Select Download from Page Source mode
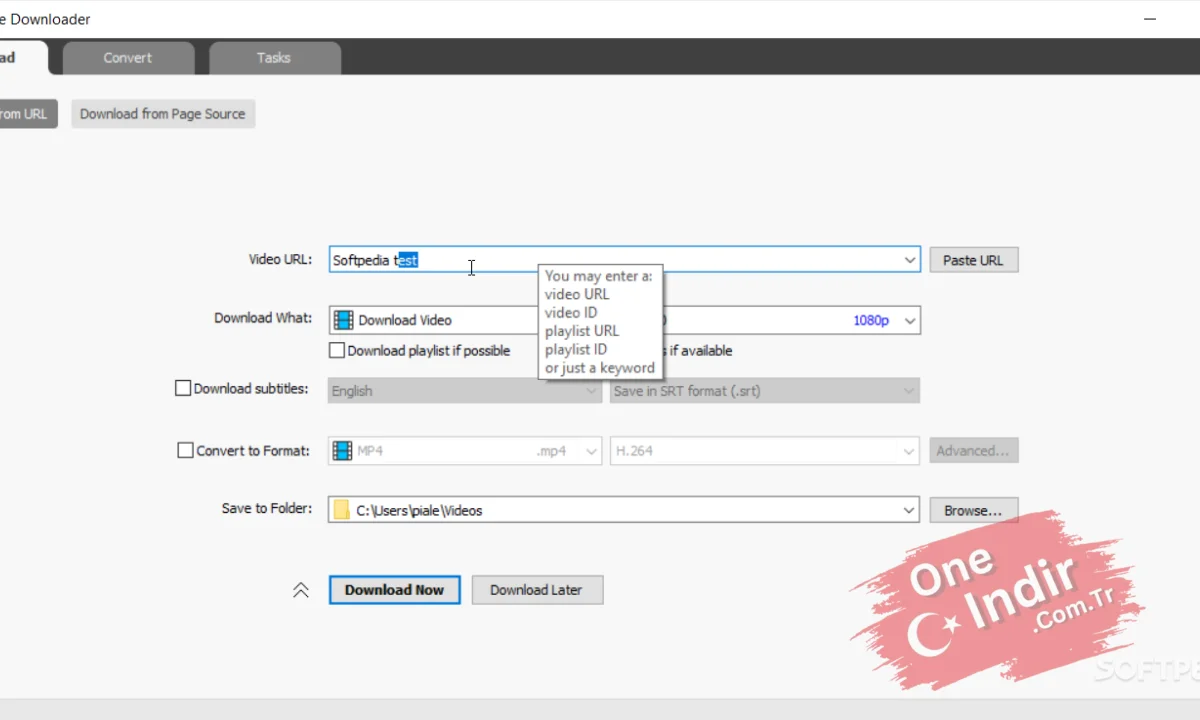Screen dimensions: 1200x720 point(163,114)
